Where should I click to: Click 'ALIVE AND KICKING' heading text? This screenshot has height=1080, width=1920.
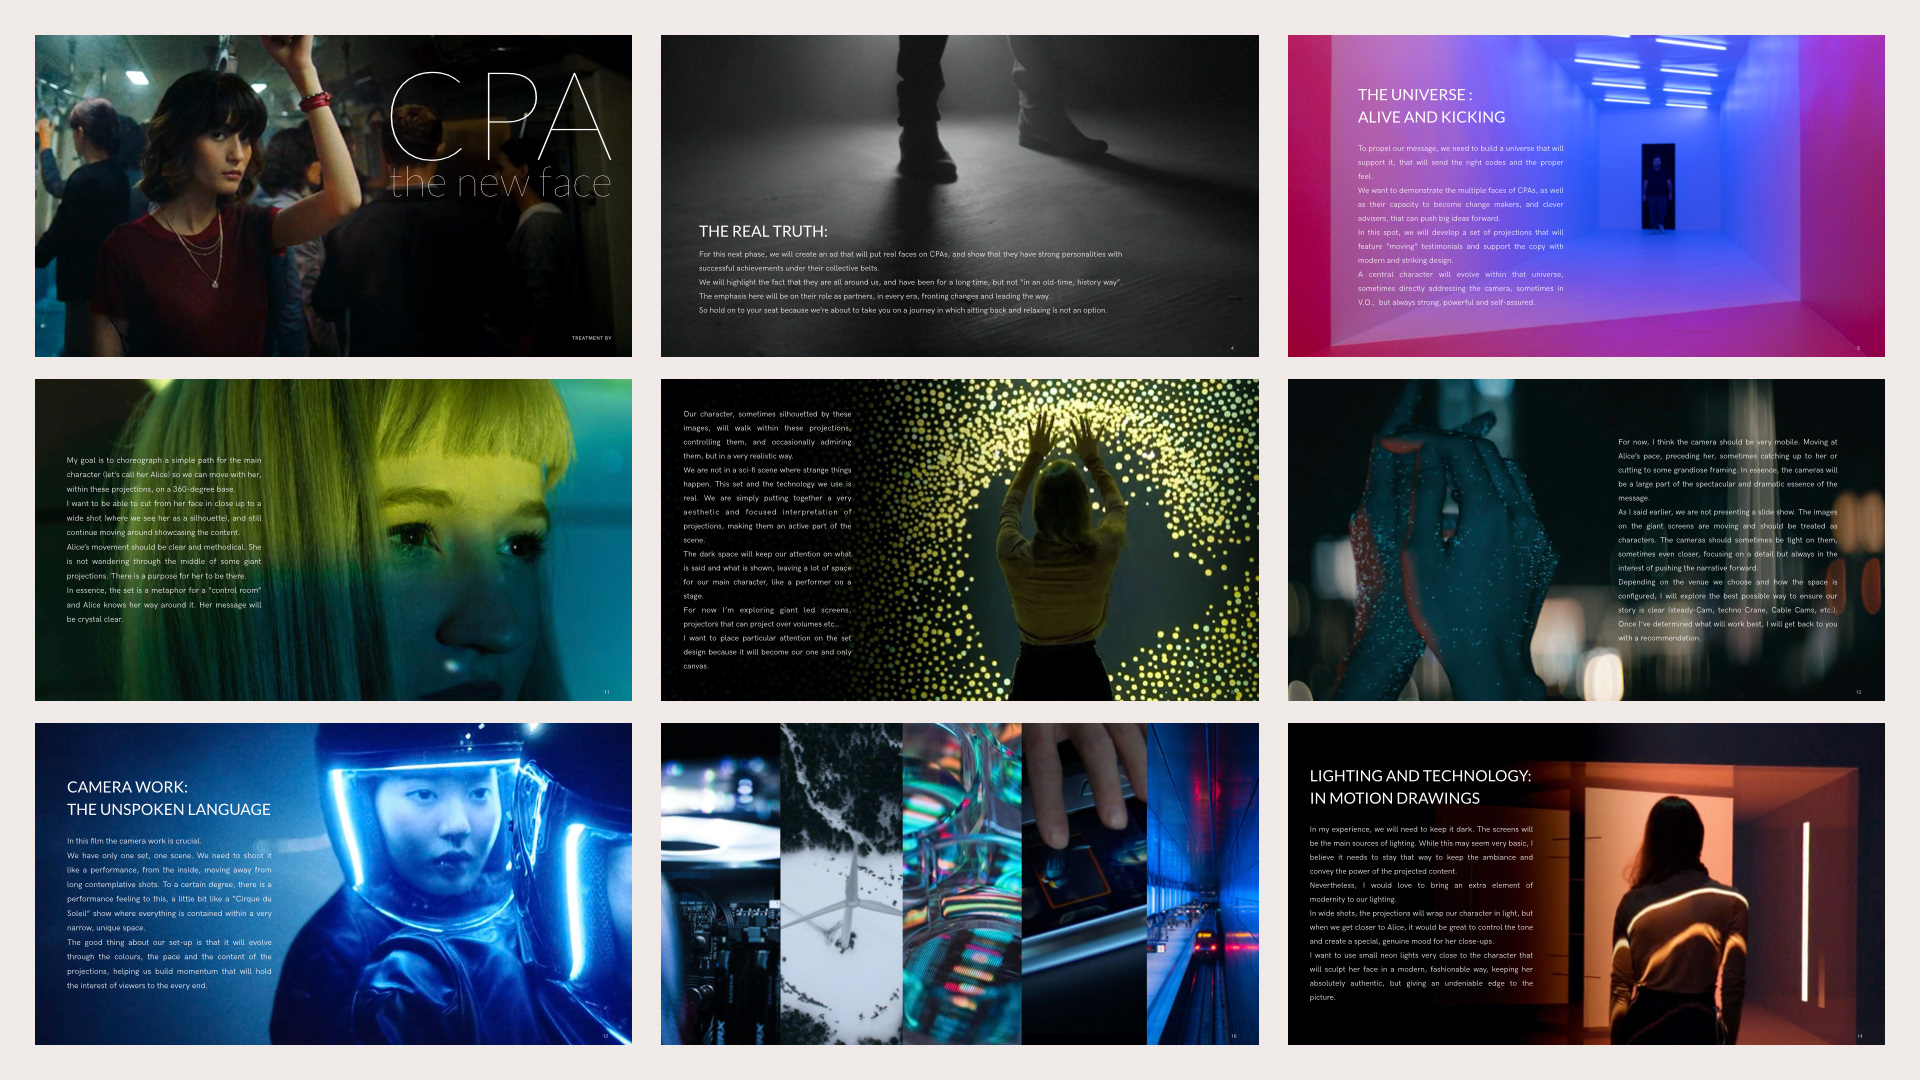click(1431, 117)
